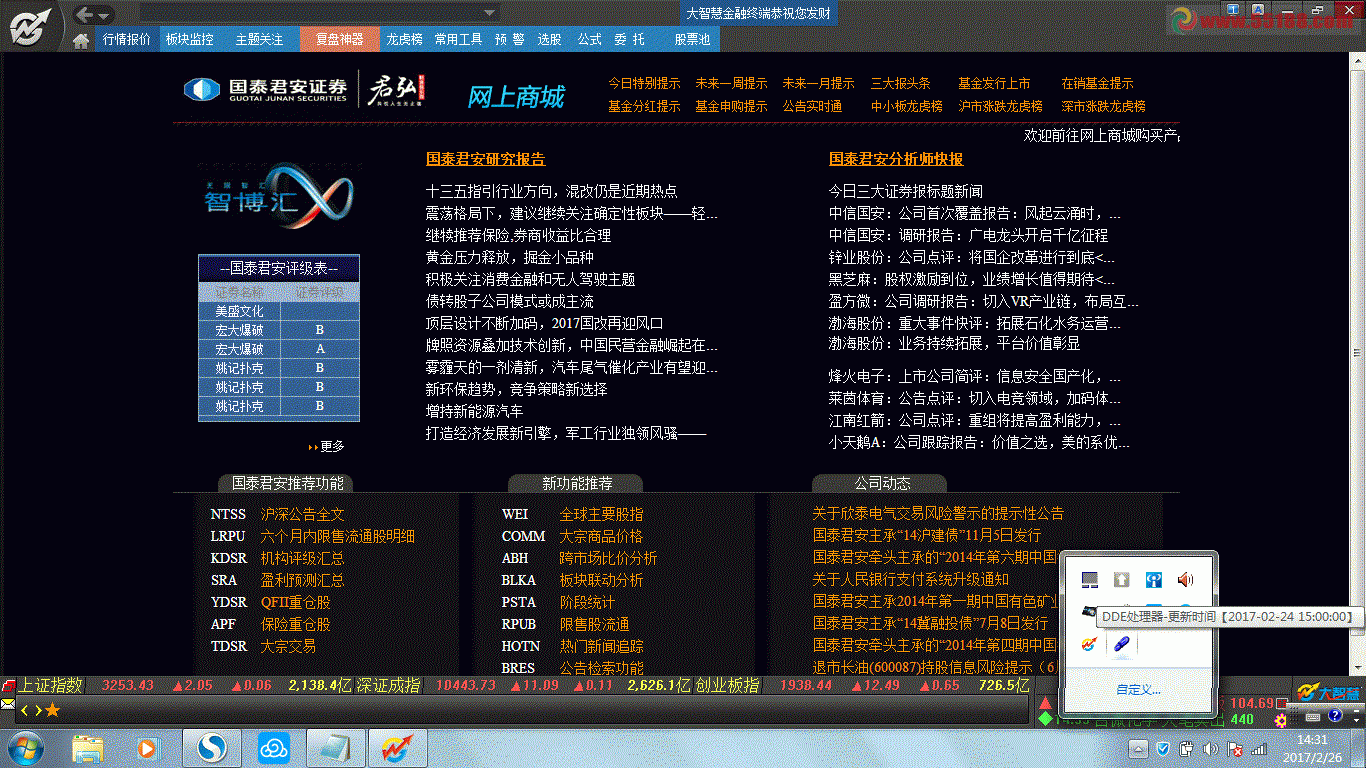Toggle the hidden tray icons arrow
Image resolution: width=1366 pixels, height=768 pixels.
point(1138,748)
